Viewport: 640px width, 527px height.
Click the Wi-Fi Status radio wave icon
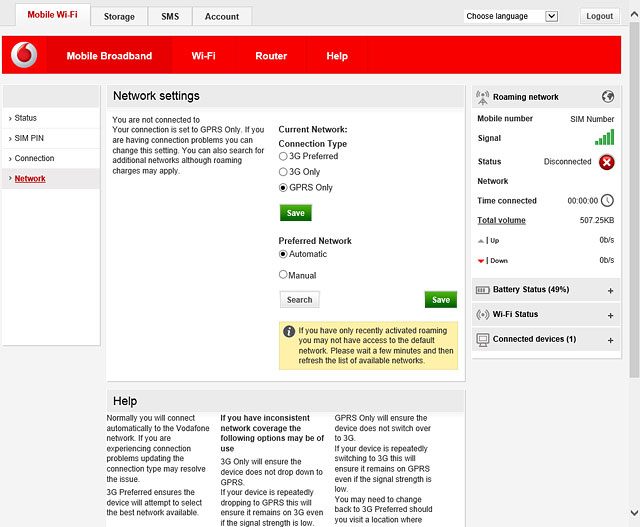tap(482, 314)
